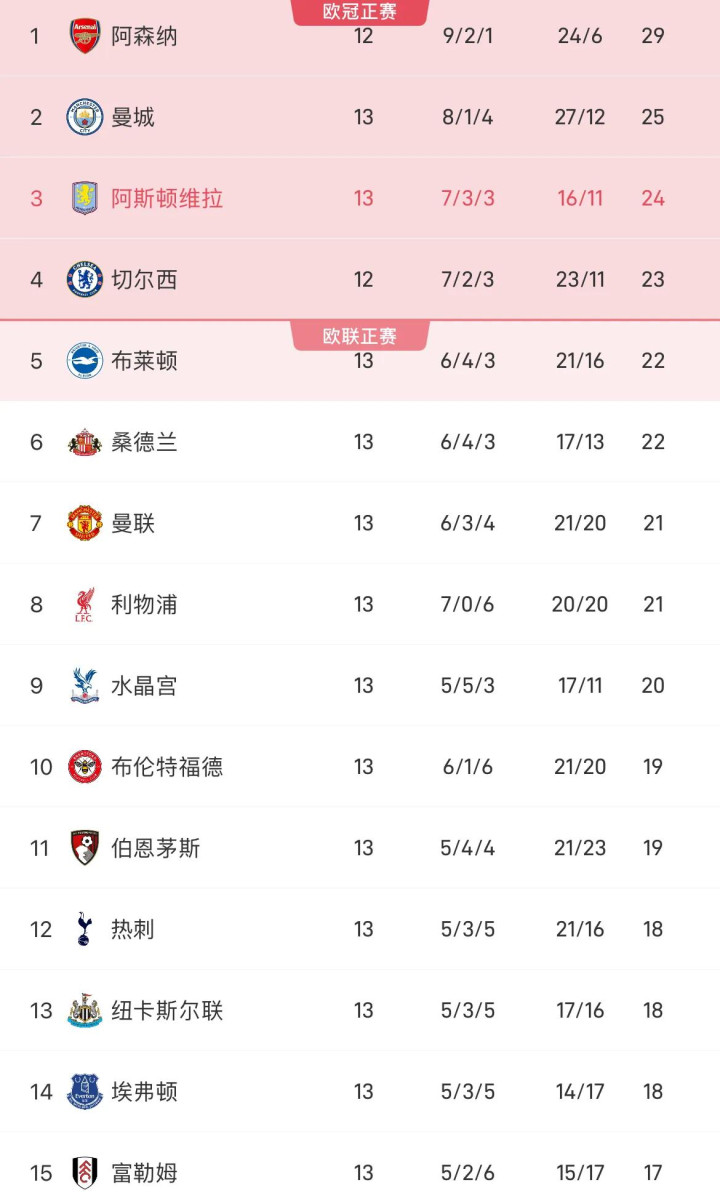Click the Chelsea club logo

[85, 279]
